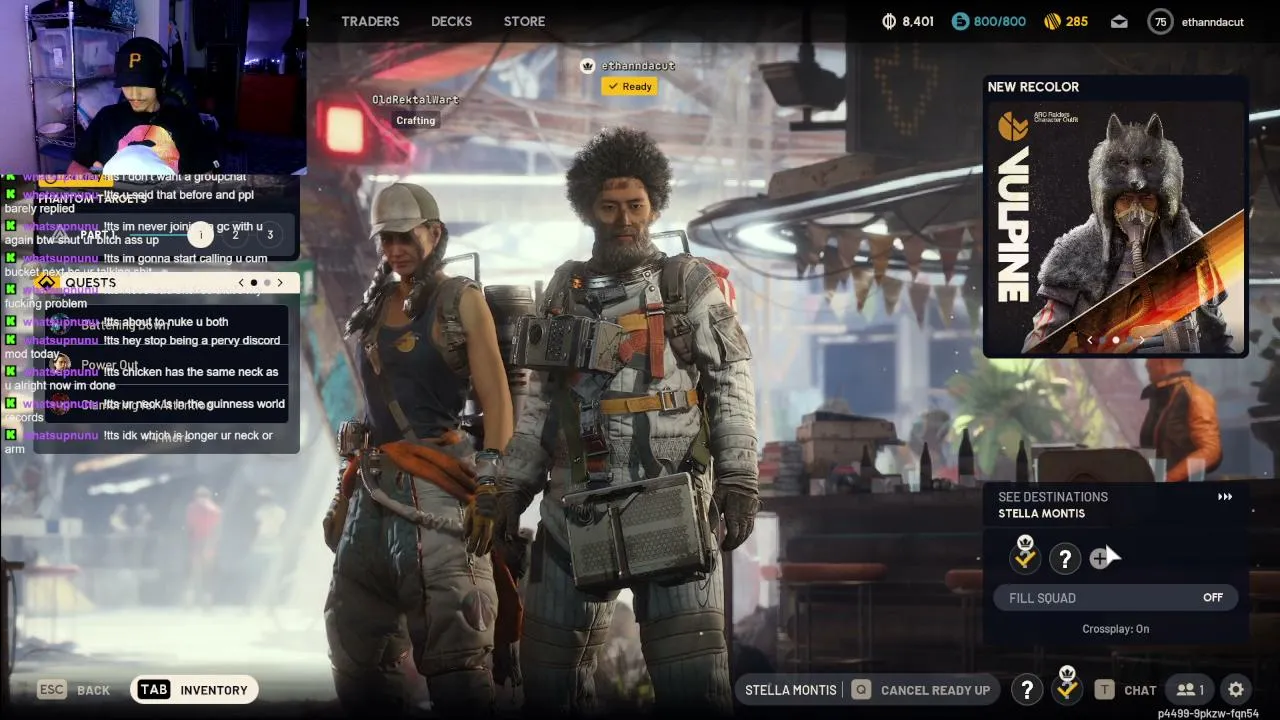Image resolution: width=1280 pixels, height=720 pixels.
Task: Click the blue currency icon beside 800/800
Action: [x=960, y=21]
